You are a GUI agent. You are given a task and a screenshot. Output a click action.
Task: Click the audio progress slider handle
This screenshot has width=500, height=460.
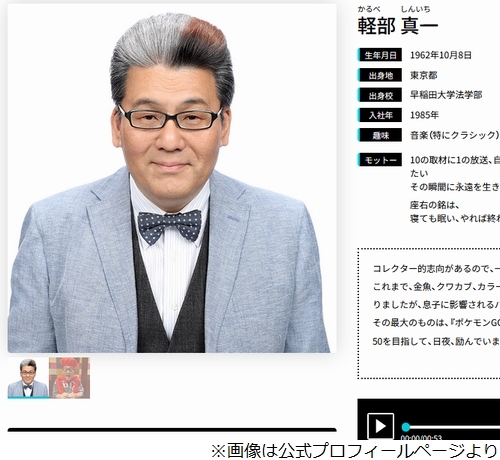coord(406,427)
